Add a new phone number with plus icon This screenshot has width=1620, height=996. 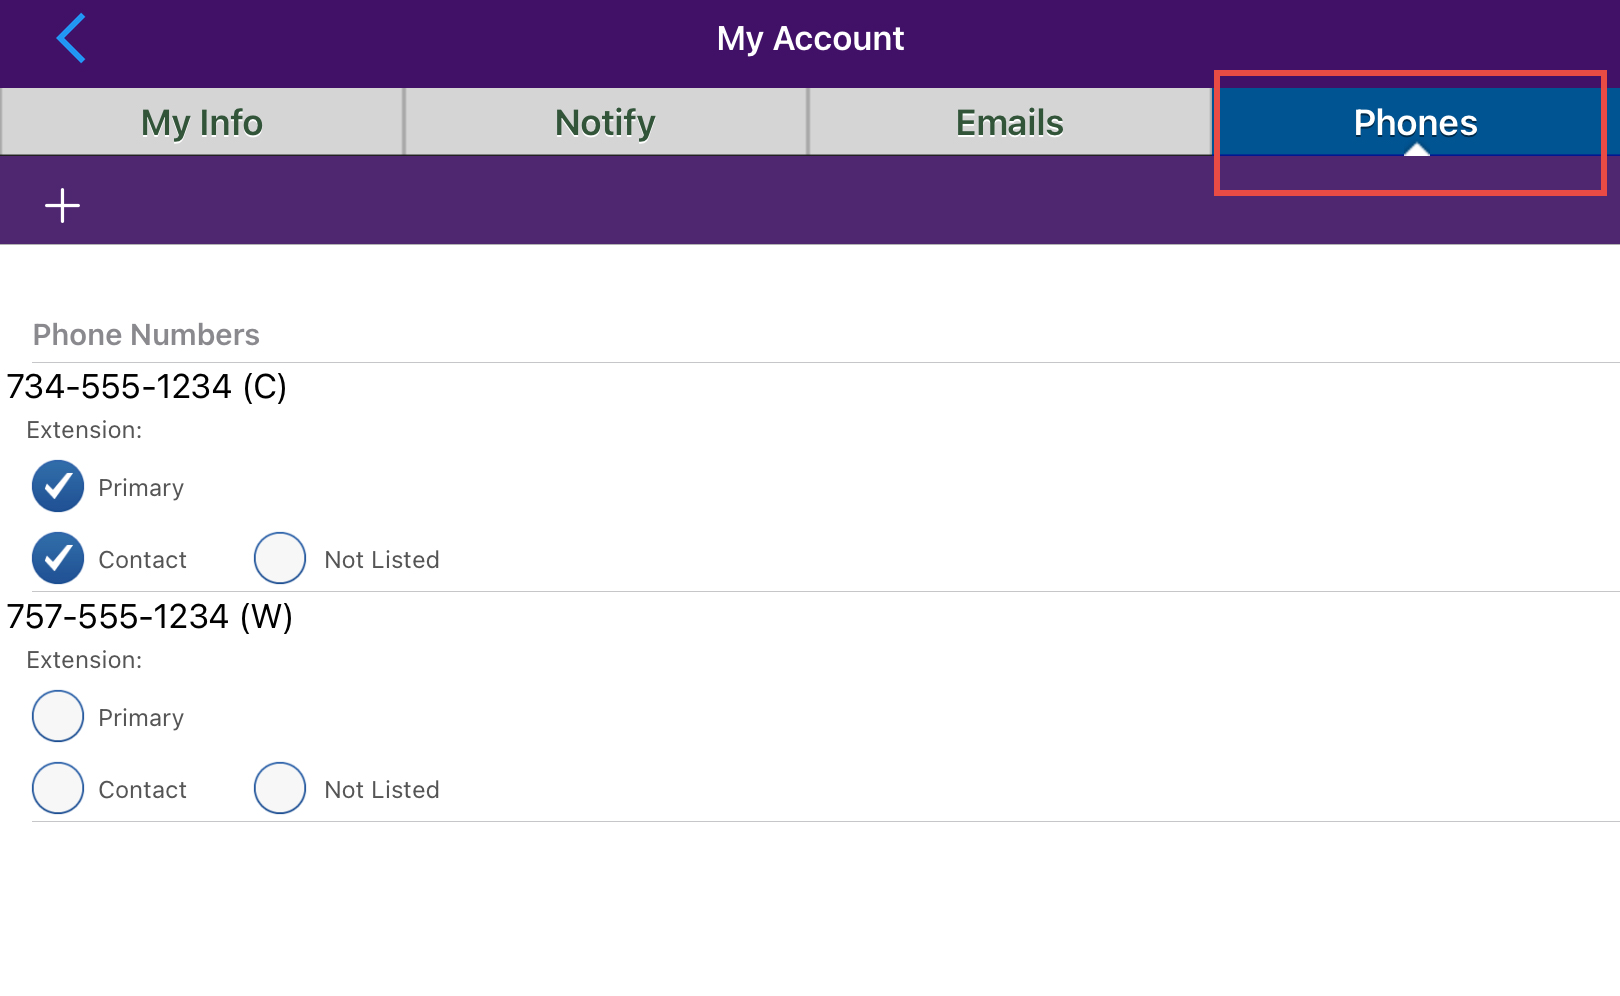pyautogui.click(x=62, y=206)
